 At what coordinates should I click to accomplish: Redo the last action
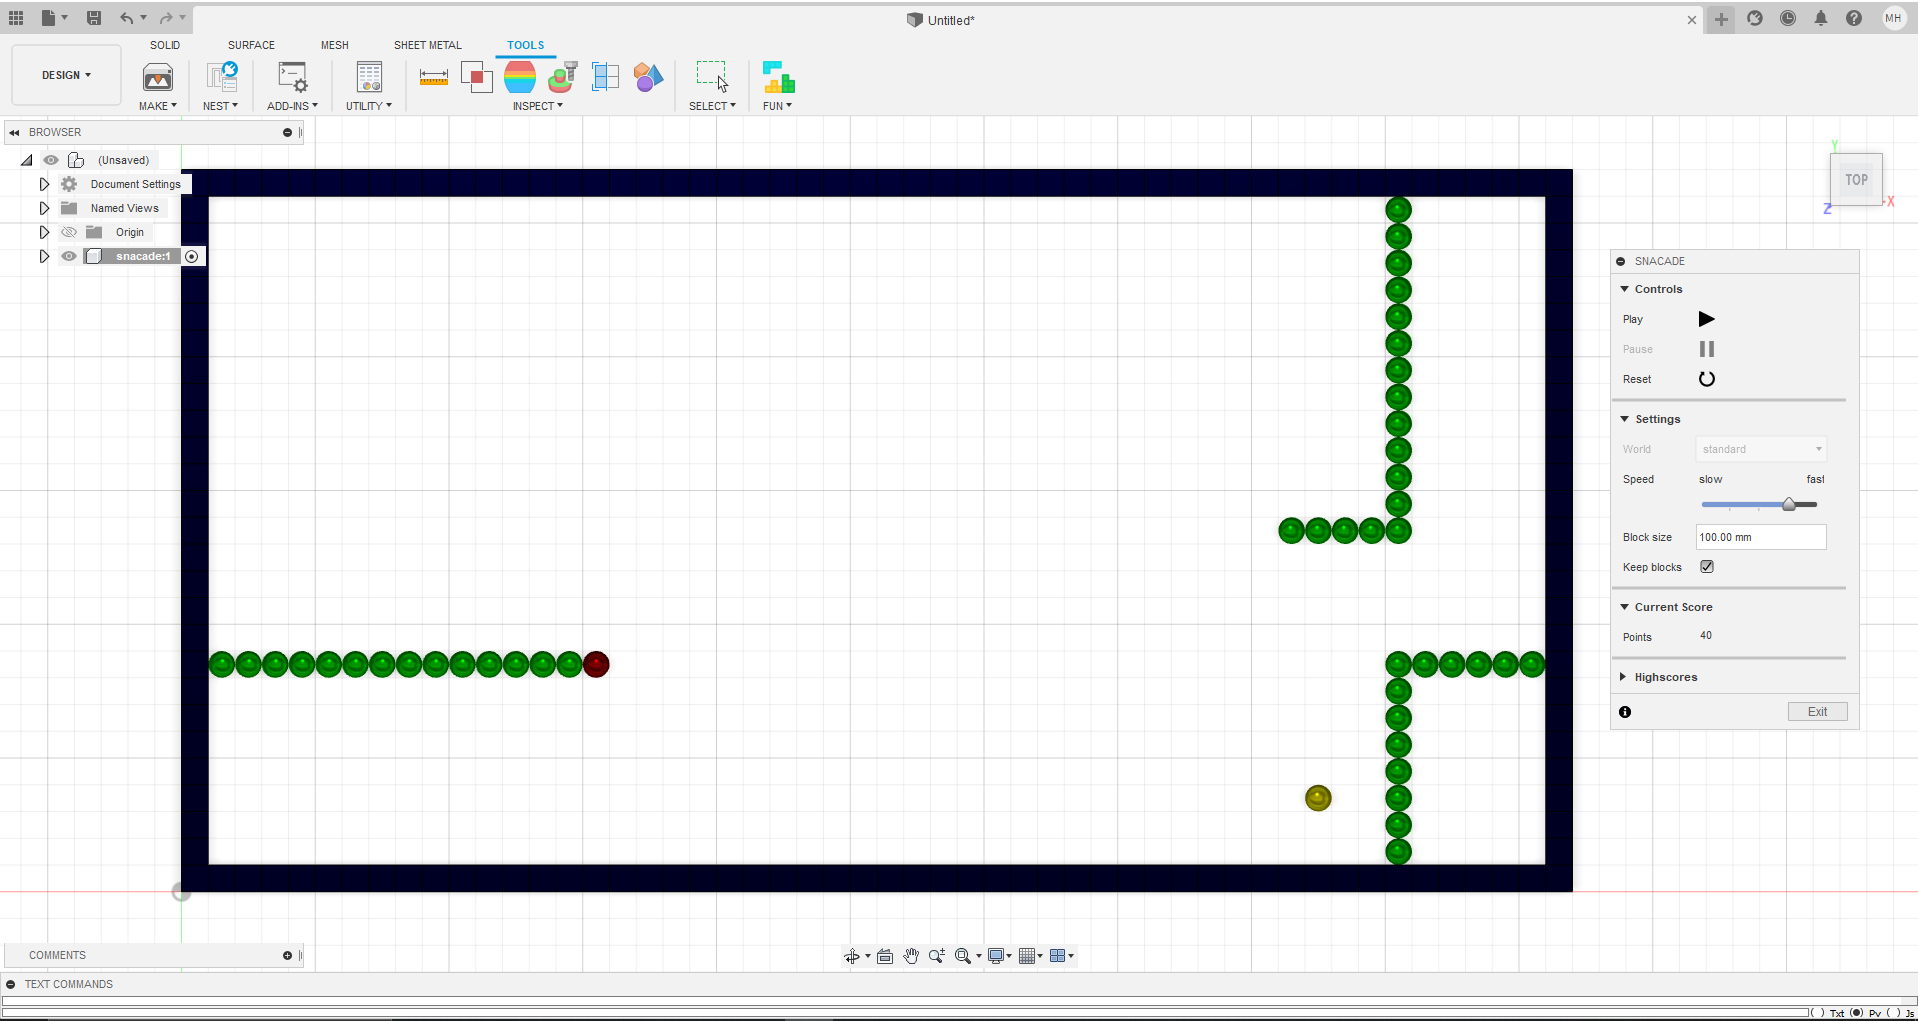tap(166, 18)
